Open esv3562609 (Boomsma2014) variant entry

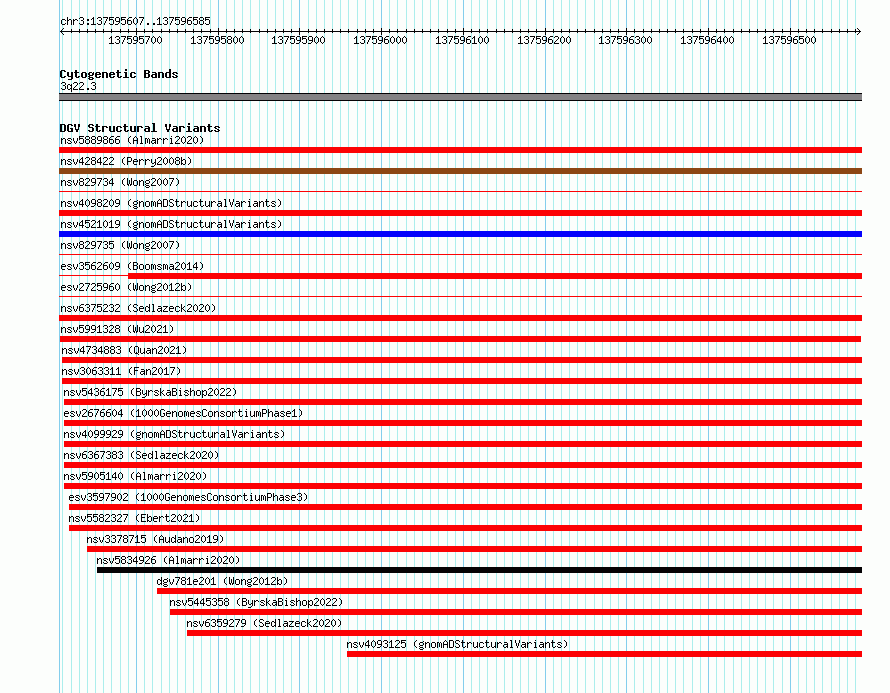point(132,266)
